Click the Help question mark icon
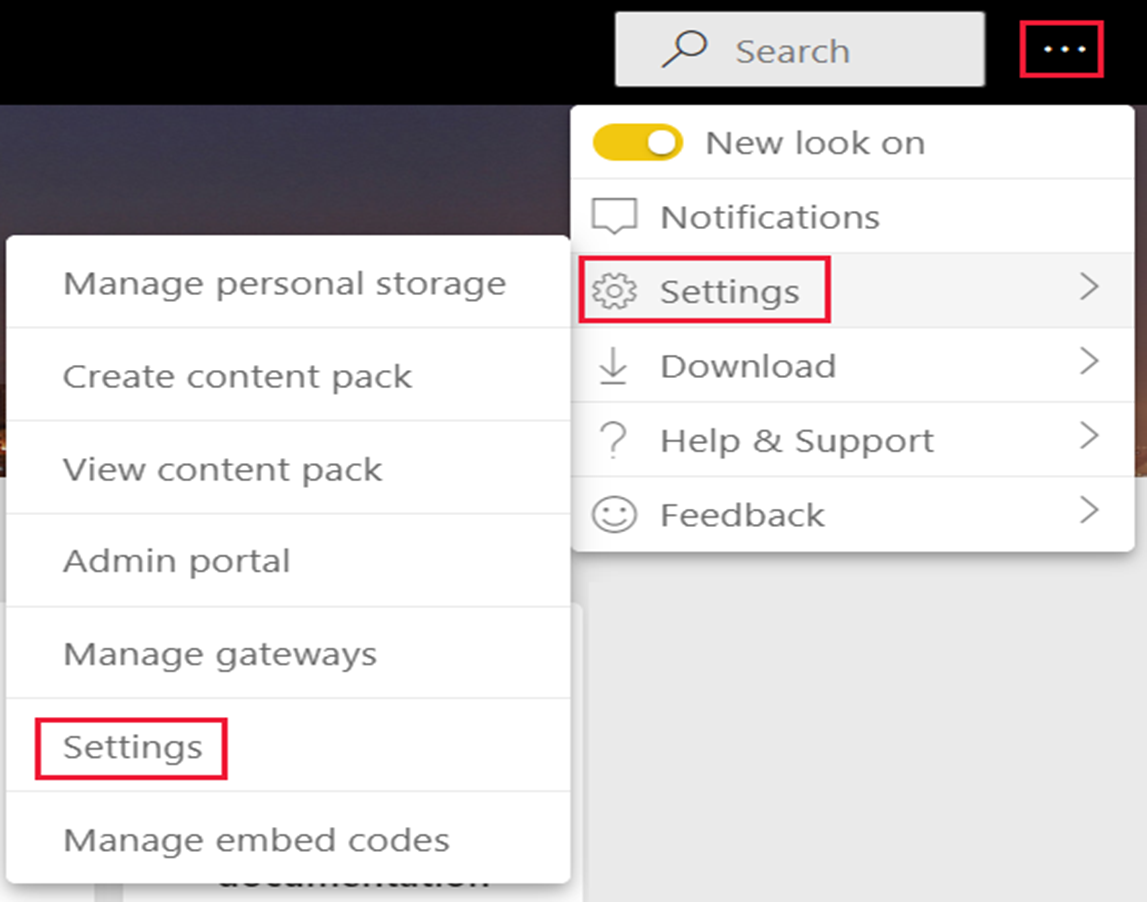Viewport: 1147px width, 902px height. [613, 440]
